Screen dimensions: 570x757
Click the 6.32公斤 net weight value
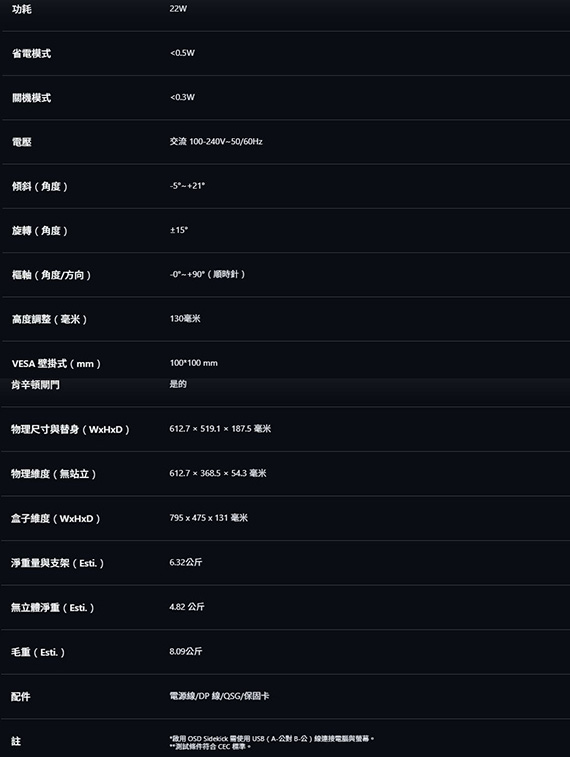point(186,562)
